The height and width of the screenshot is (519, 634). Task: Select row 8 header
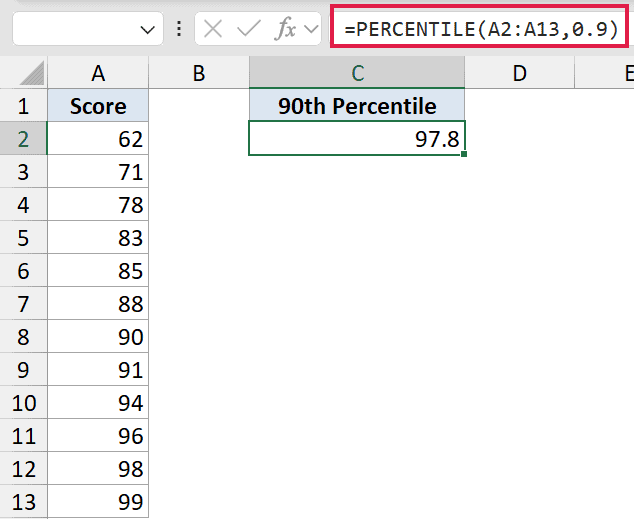tap(23, 337)
